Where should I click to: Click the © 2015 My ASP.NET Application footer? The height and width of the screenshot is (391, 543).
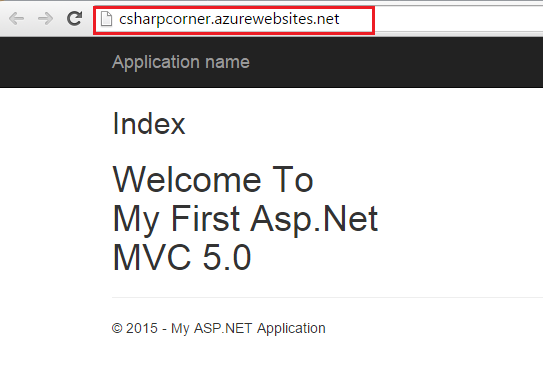(219, 328)
